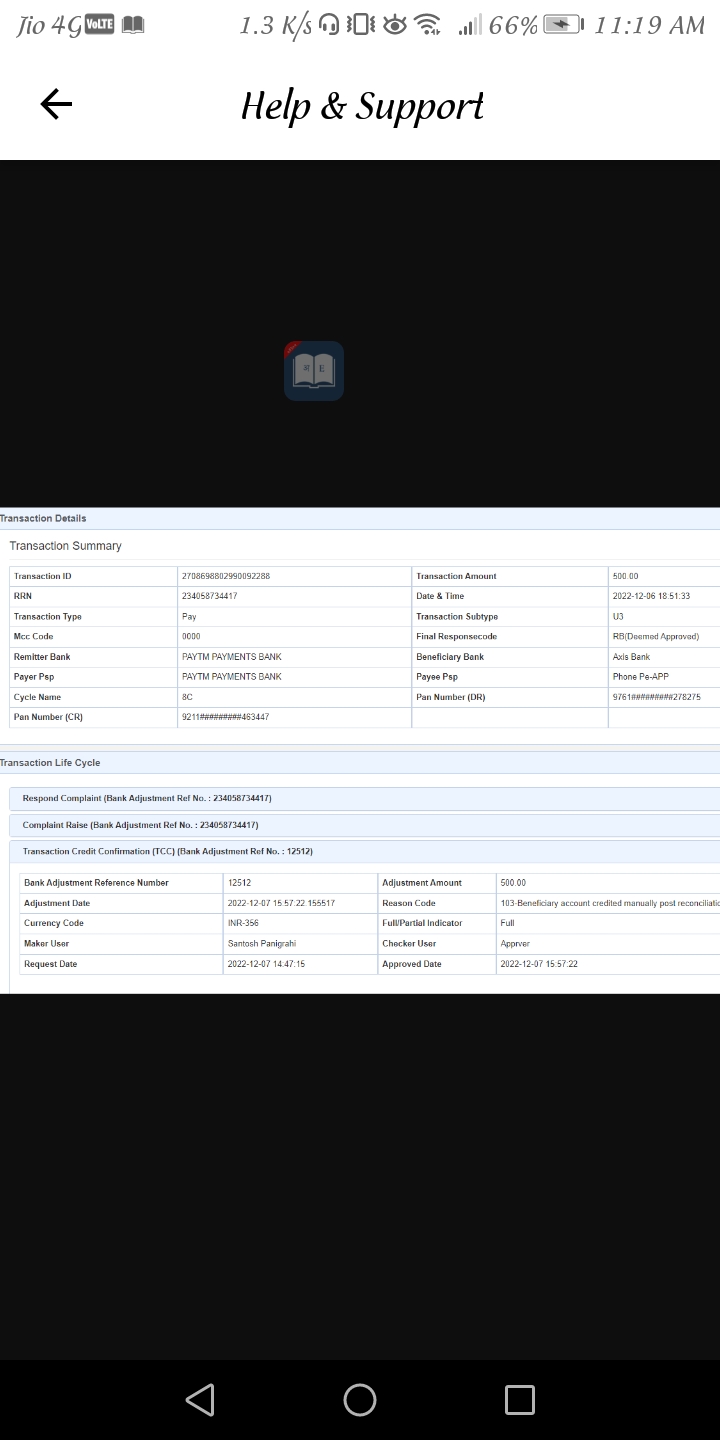Tap the back arrow in header

point(56,104)
